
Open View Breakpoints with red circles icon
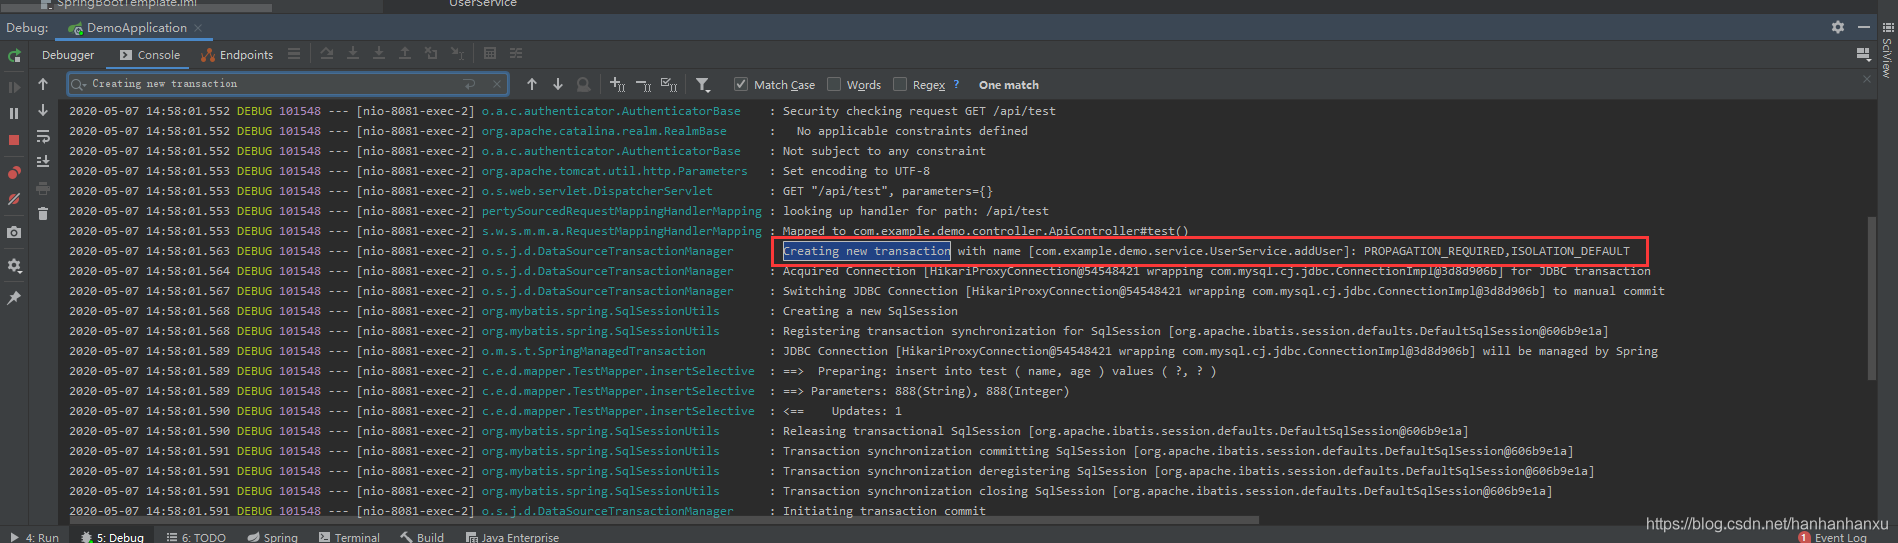click(x=14, y=172)
